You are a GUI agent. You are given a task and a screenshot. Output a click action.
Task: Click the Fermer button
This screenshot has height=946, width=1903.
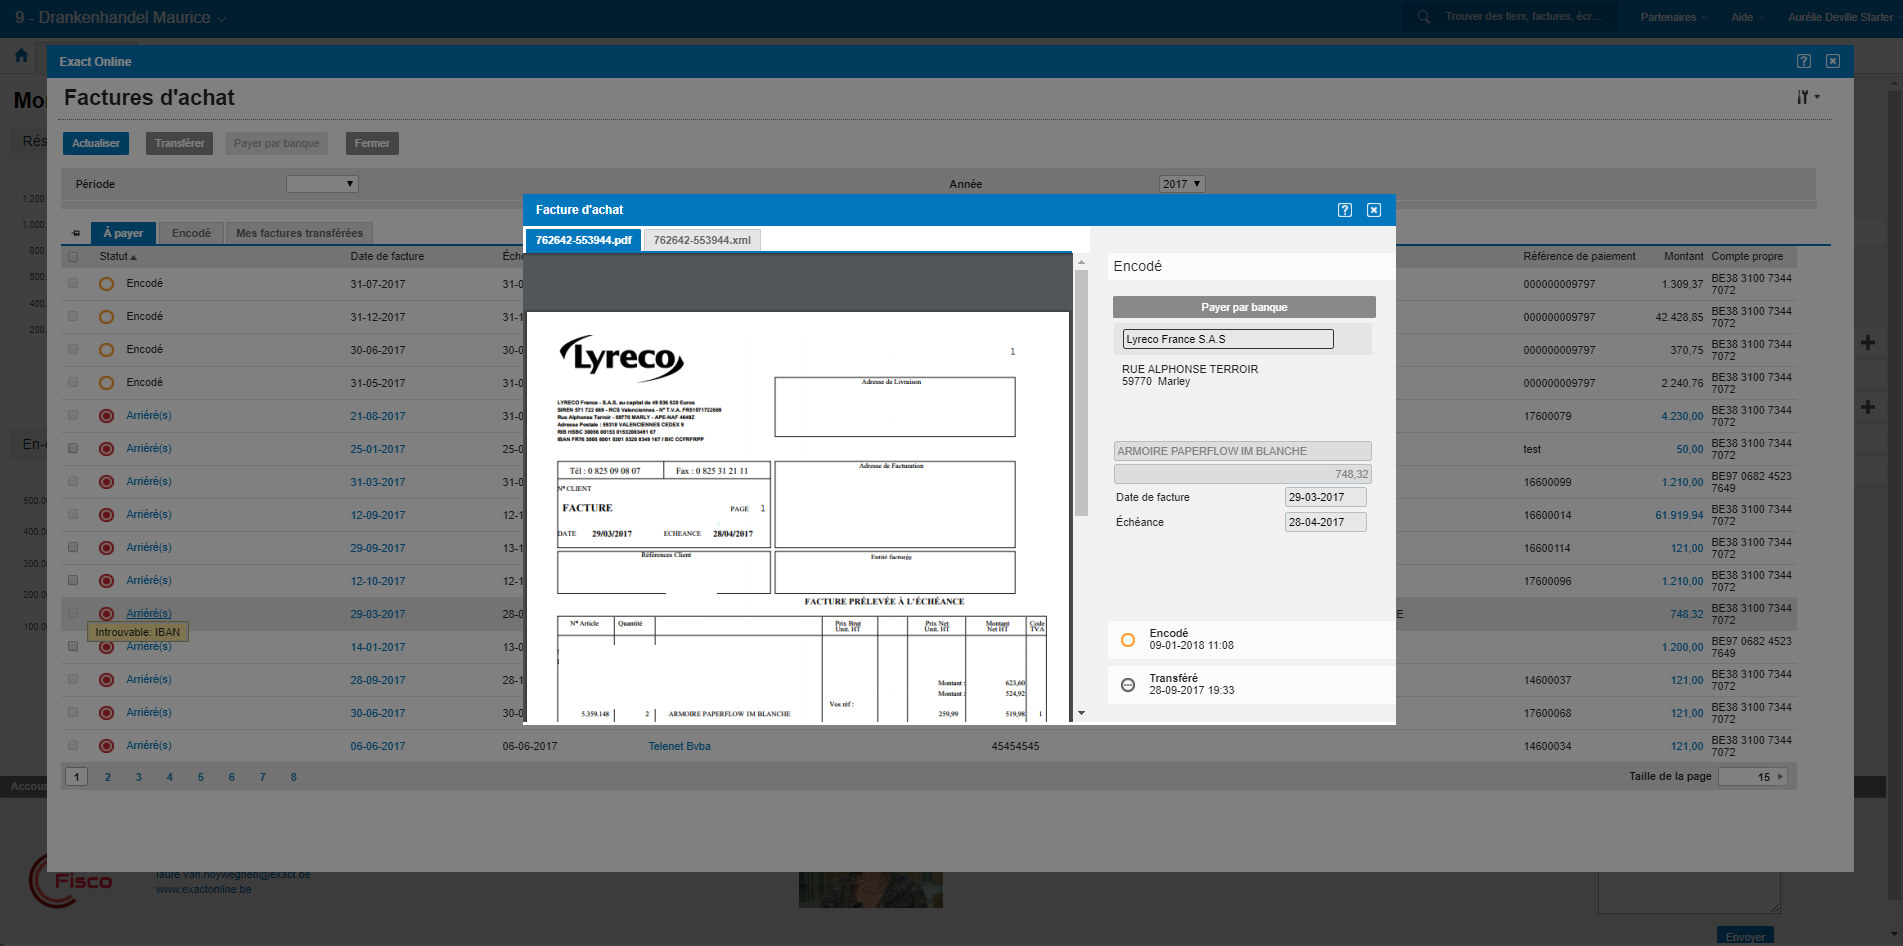tap(372, 143)
